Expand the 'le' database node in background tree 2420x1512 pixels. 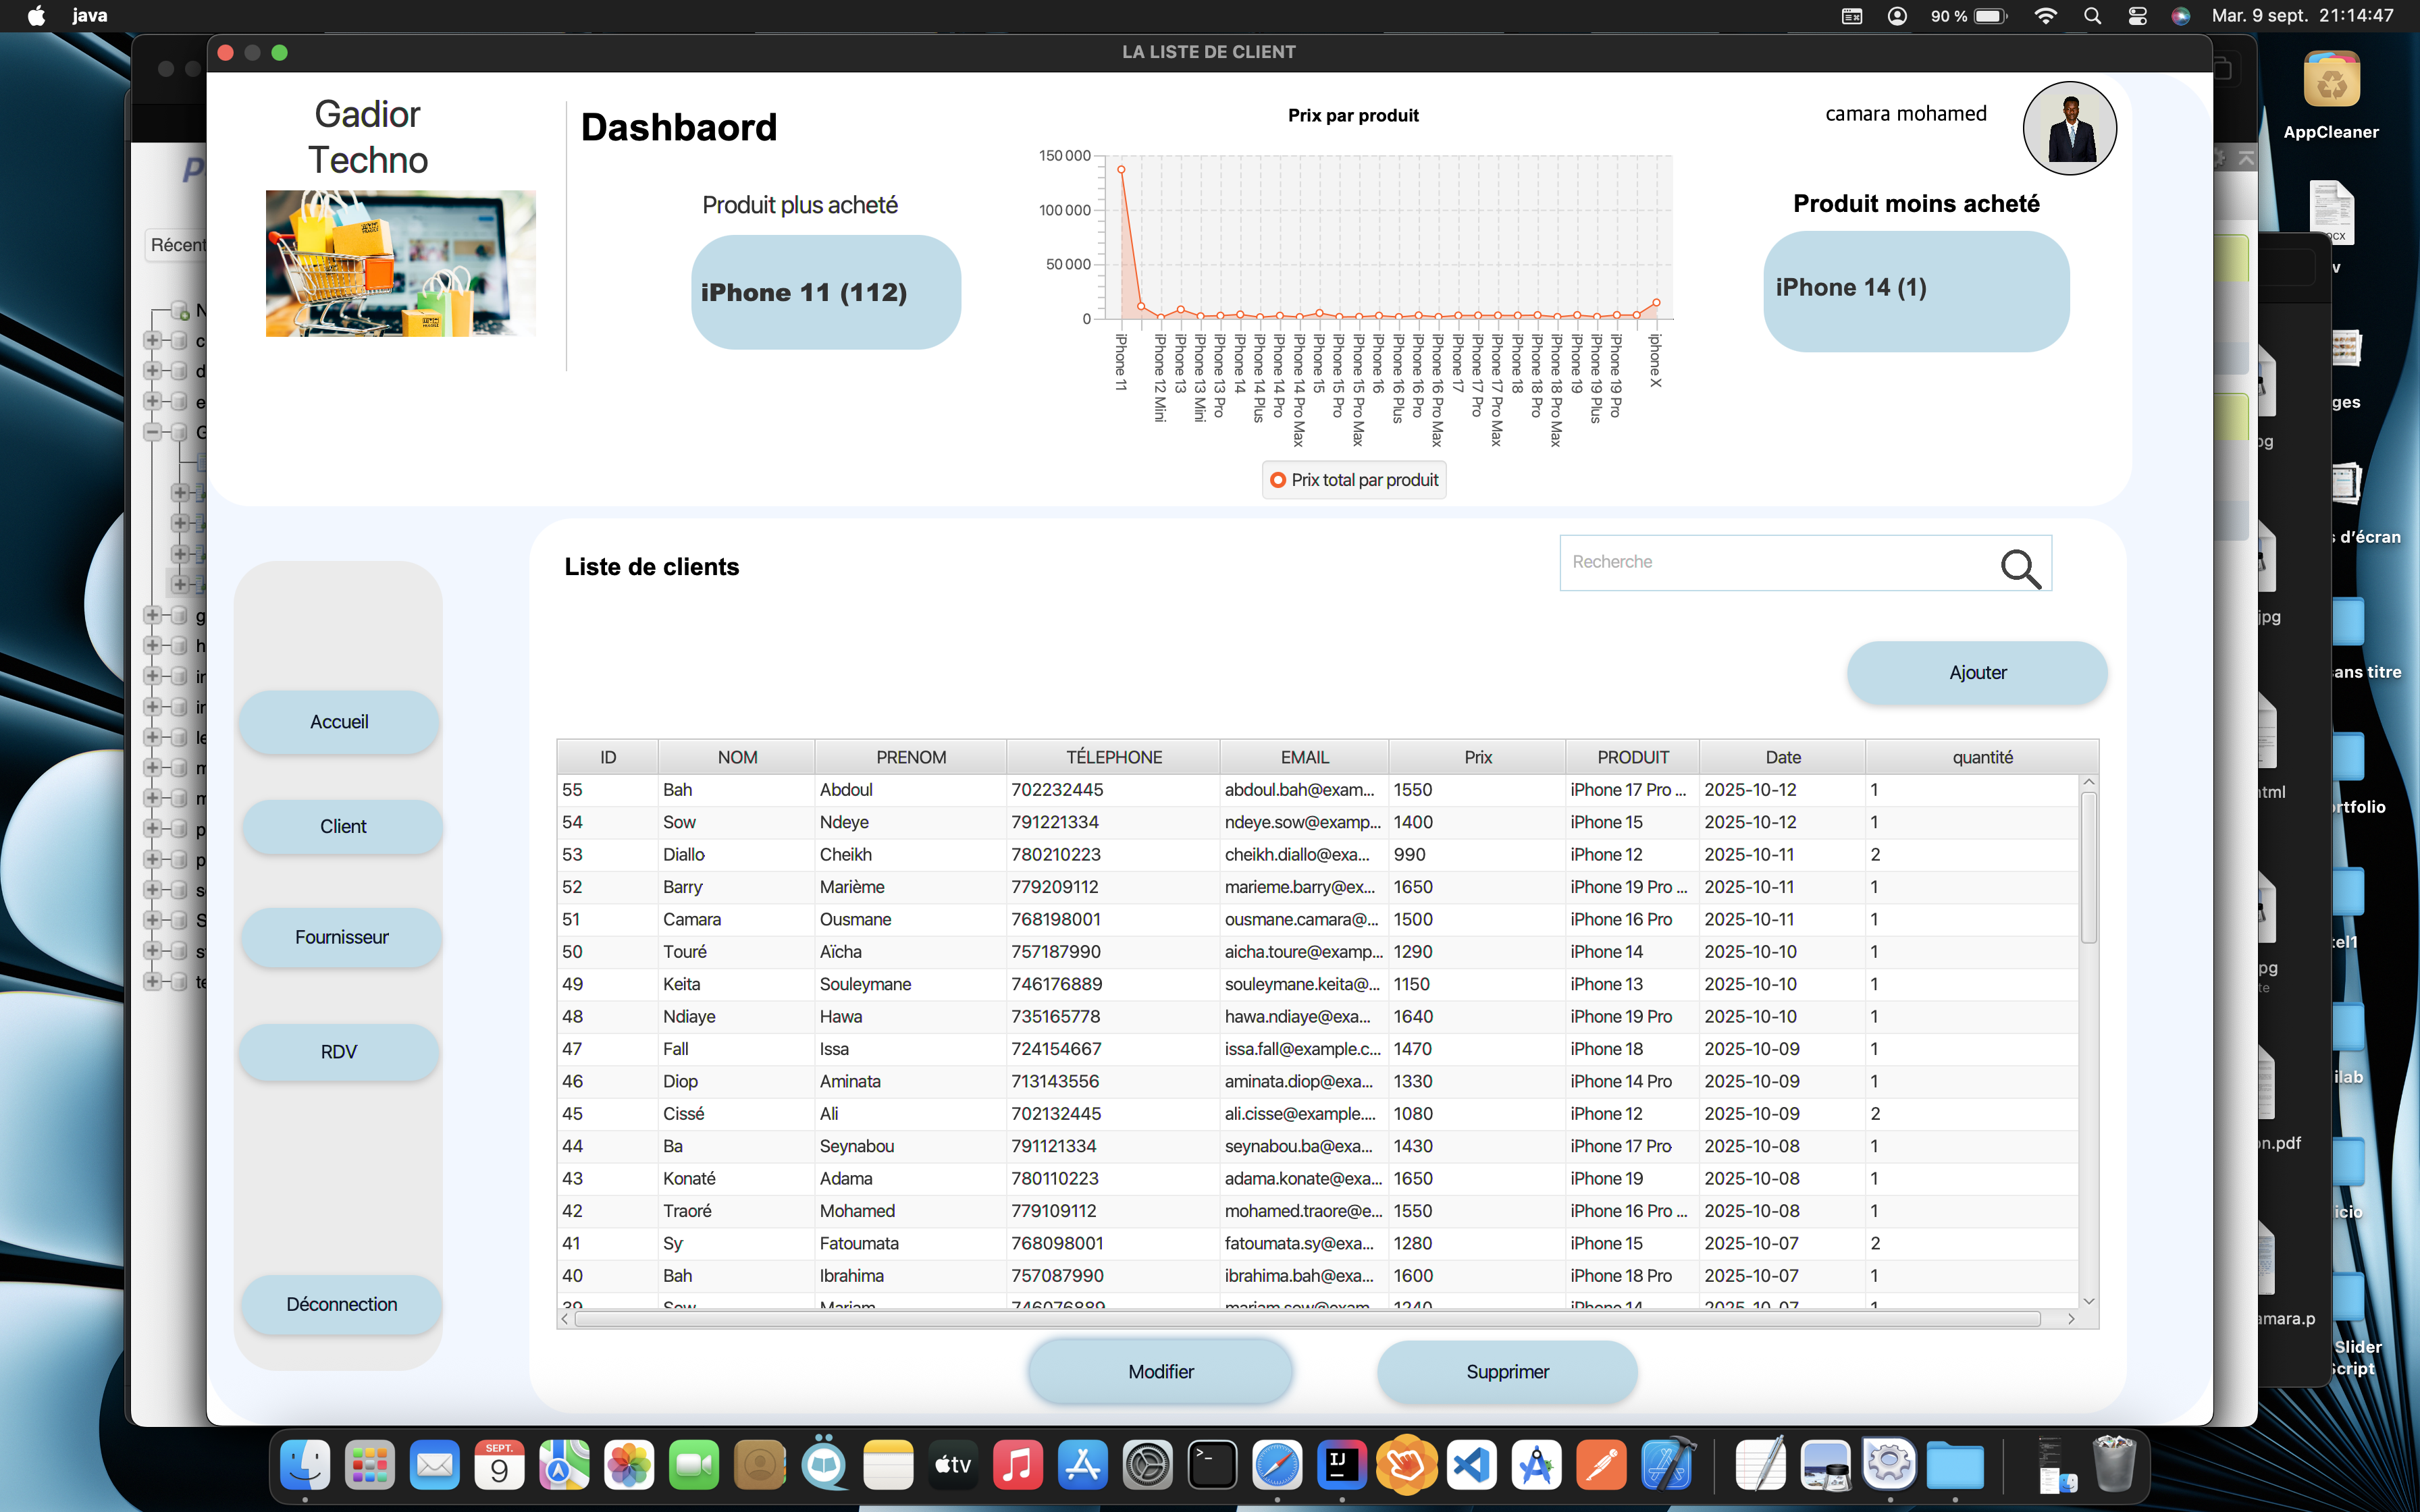click(x=152, y=737)
